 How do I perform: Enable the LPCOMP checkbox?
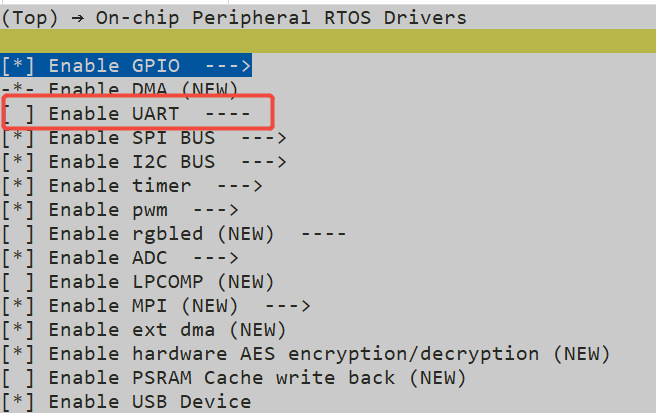(19, 282)
